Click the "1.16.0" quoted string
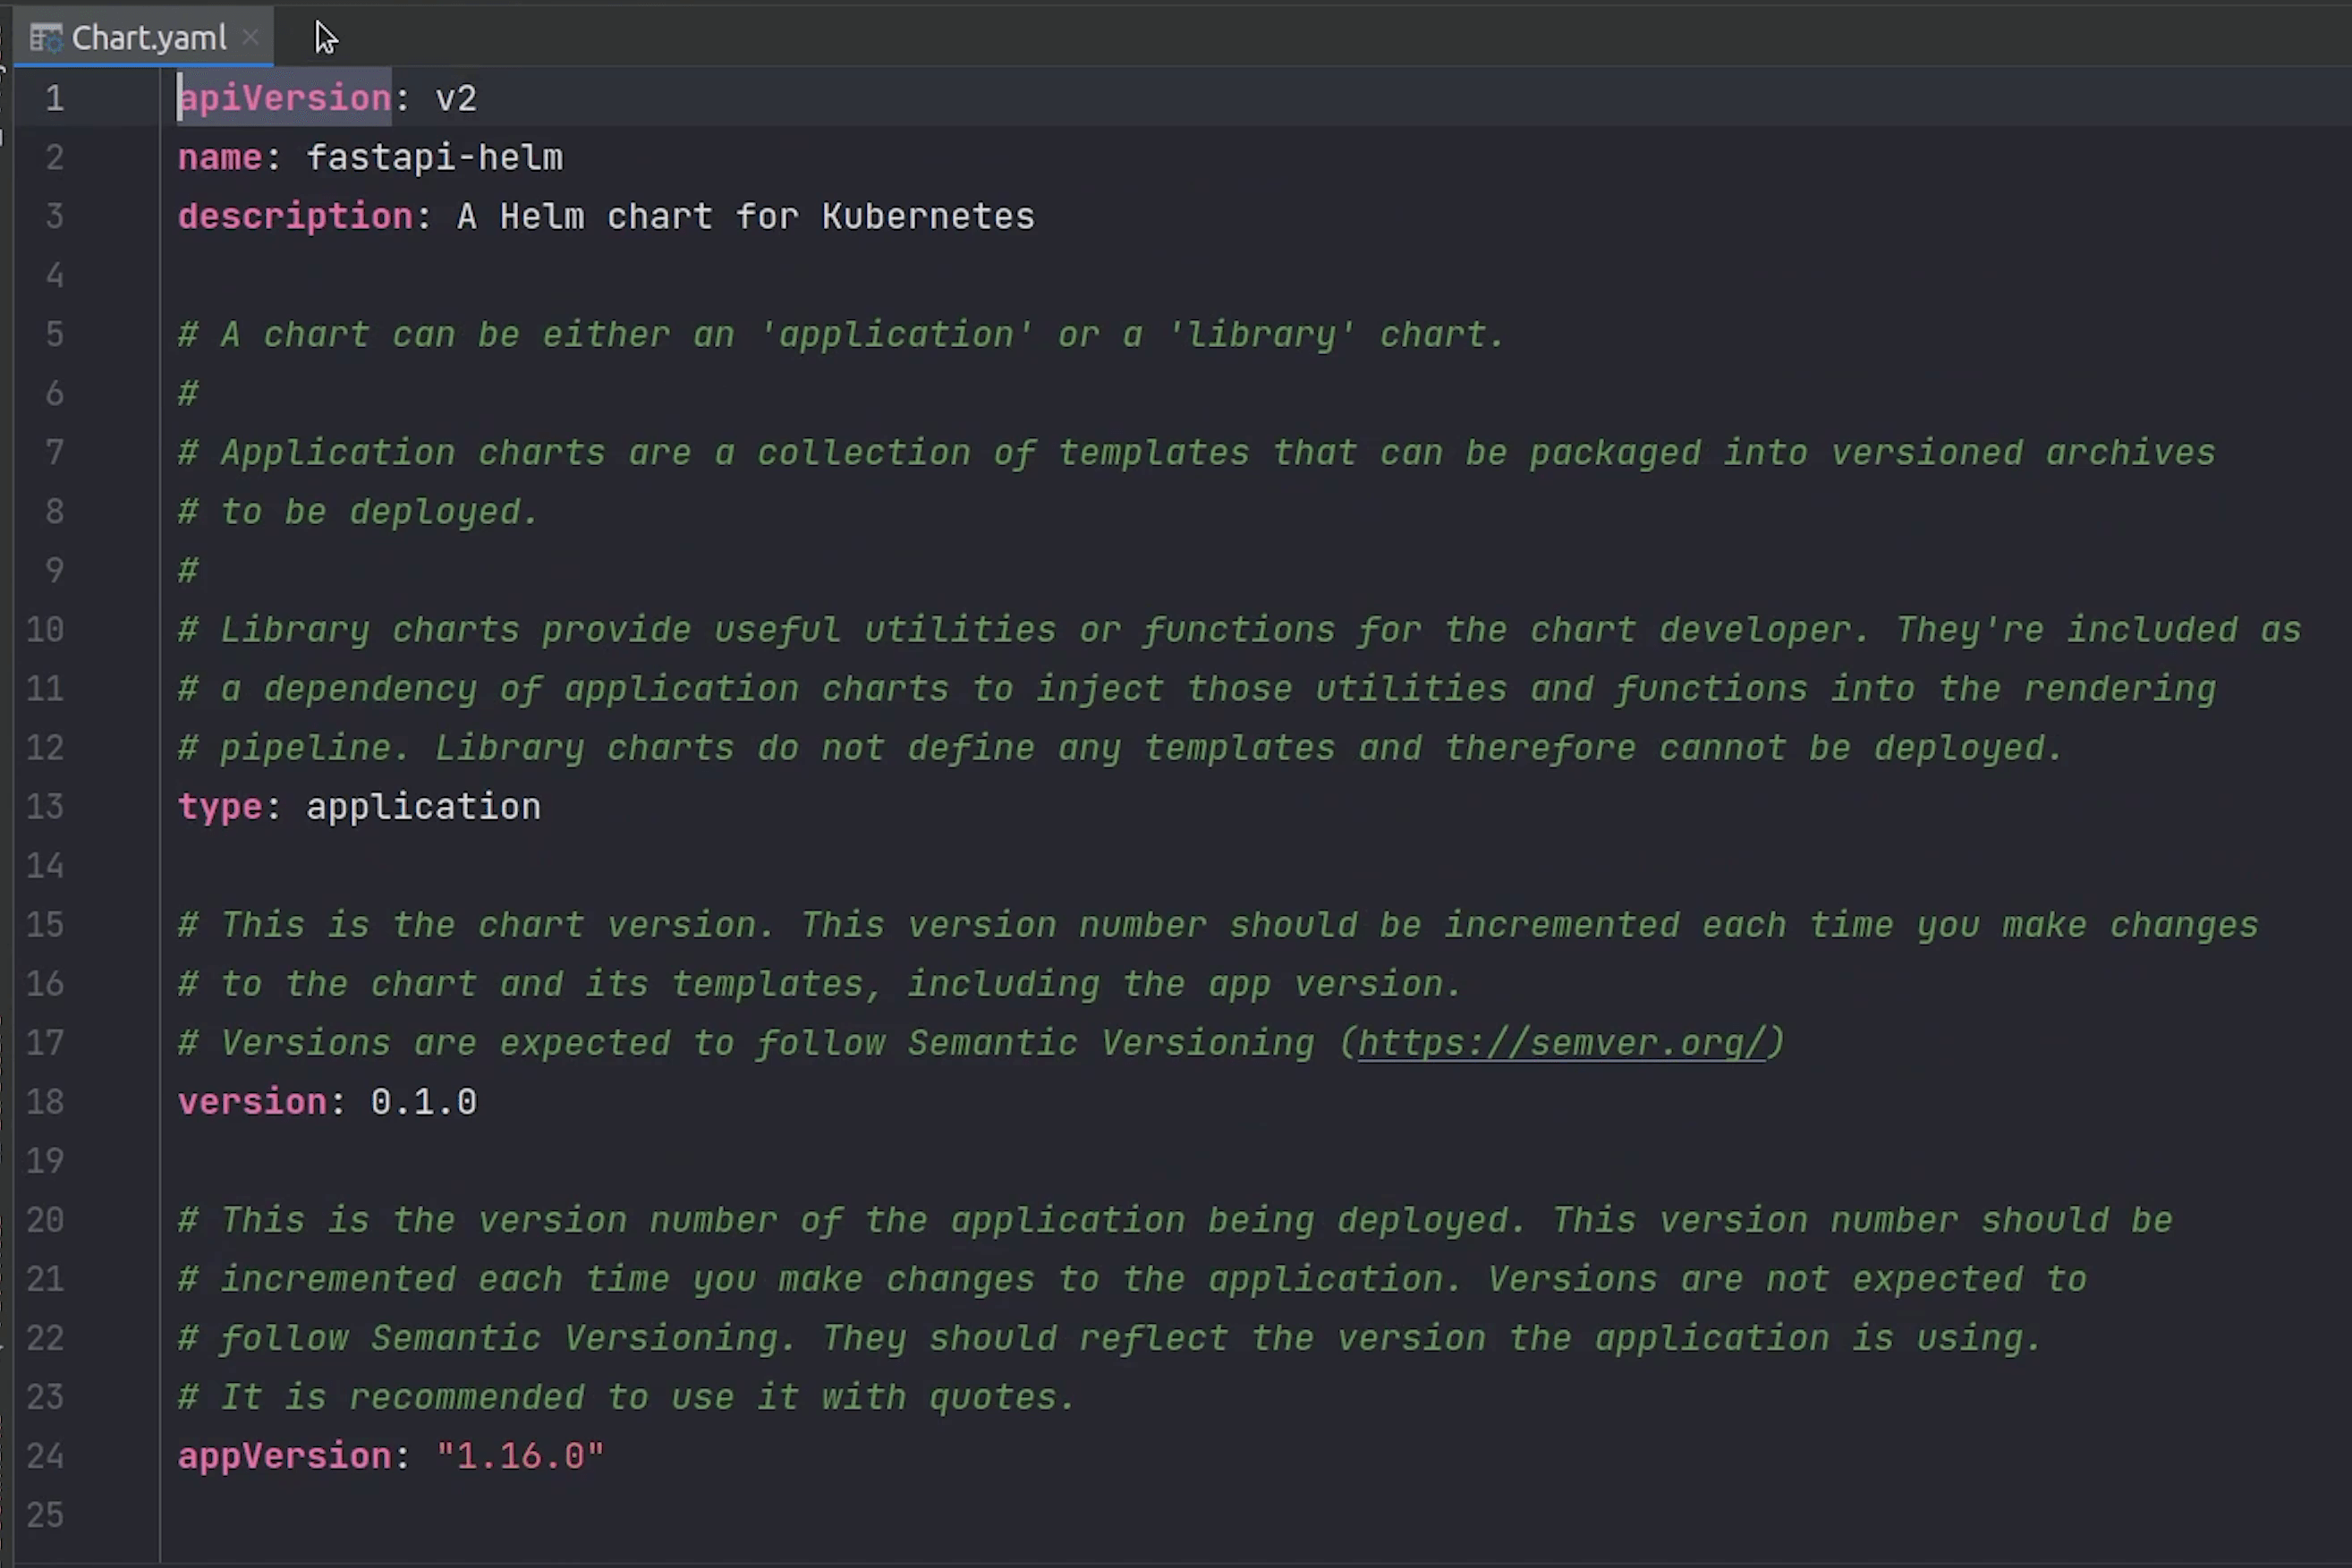Viewport: 2352px width, 1568px height. 519,1456
